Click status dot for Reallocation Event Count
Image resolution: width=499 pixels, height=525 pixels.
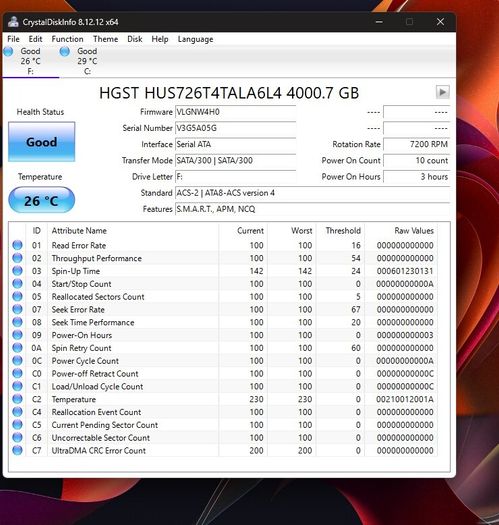[17, 412]
